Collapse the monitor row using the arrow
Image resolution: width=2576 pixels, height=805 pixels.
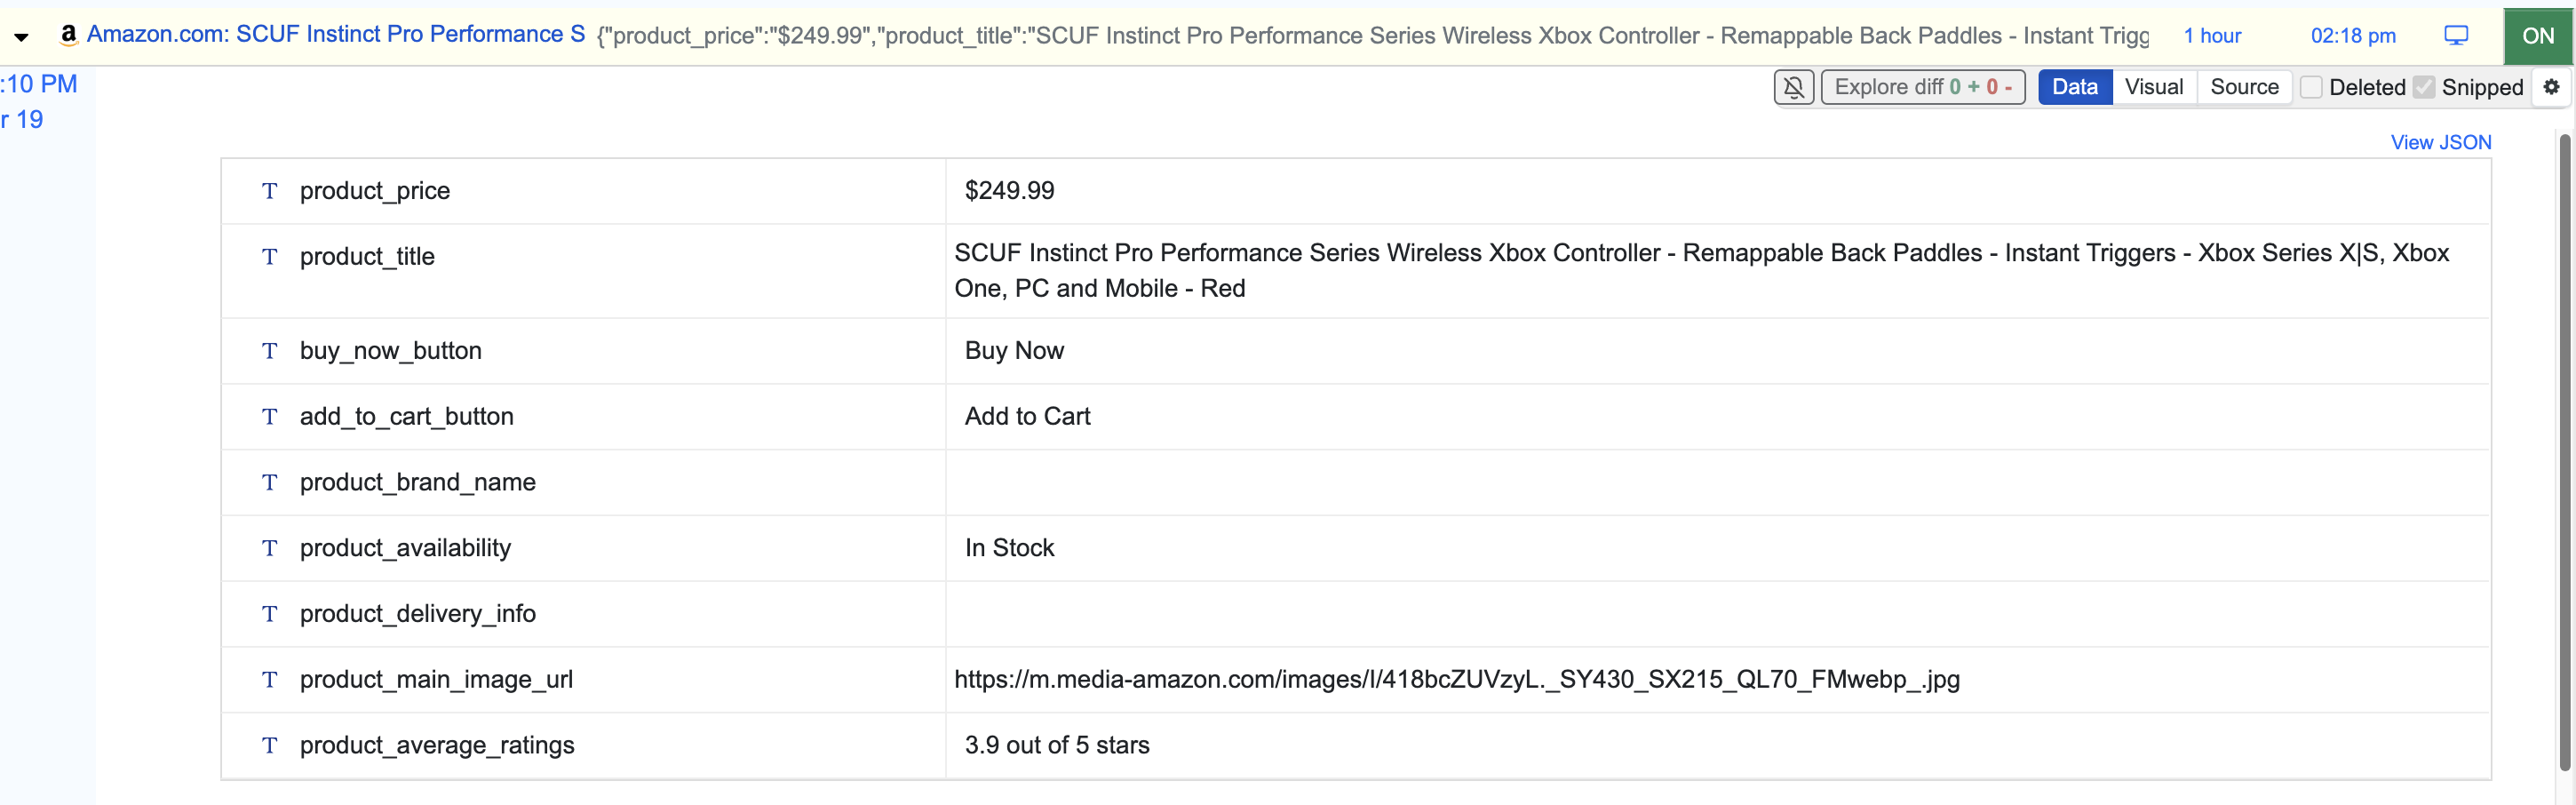tap(21, 37)
